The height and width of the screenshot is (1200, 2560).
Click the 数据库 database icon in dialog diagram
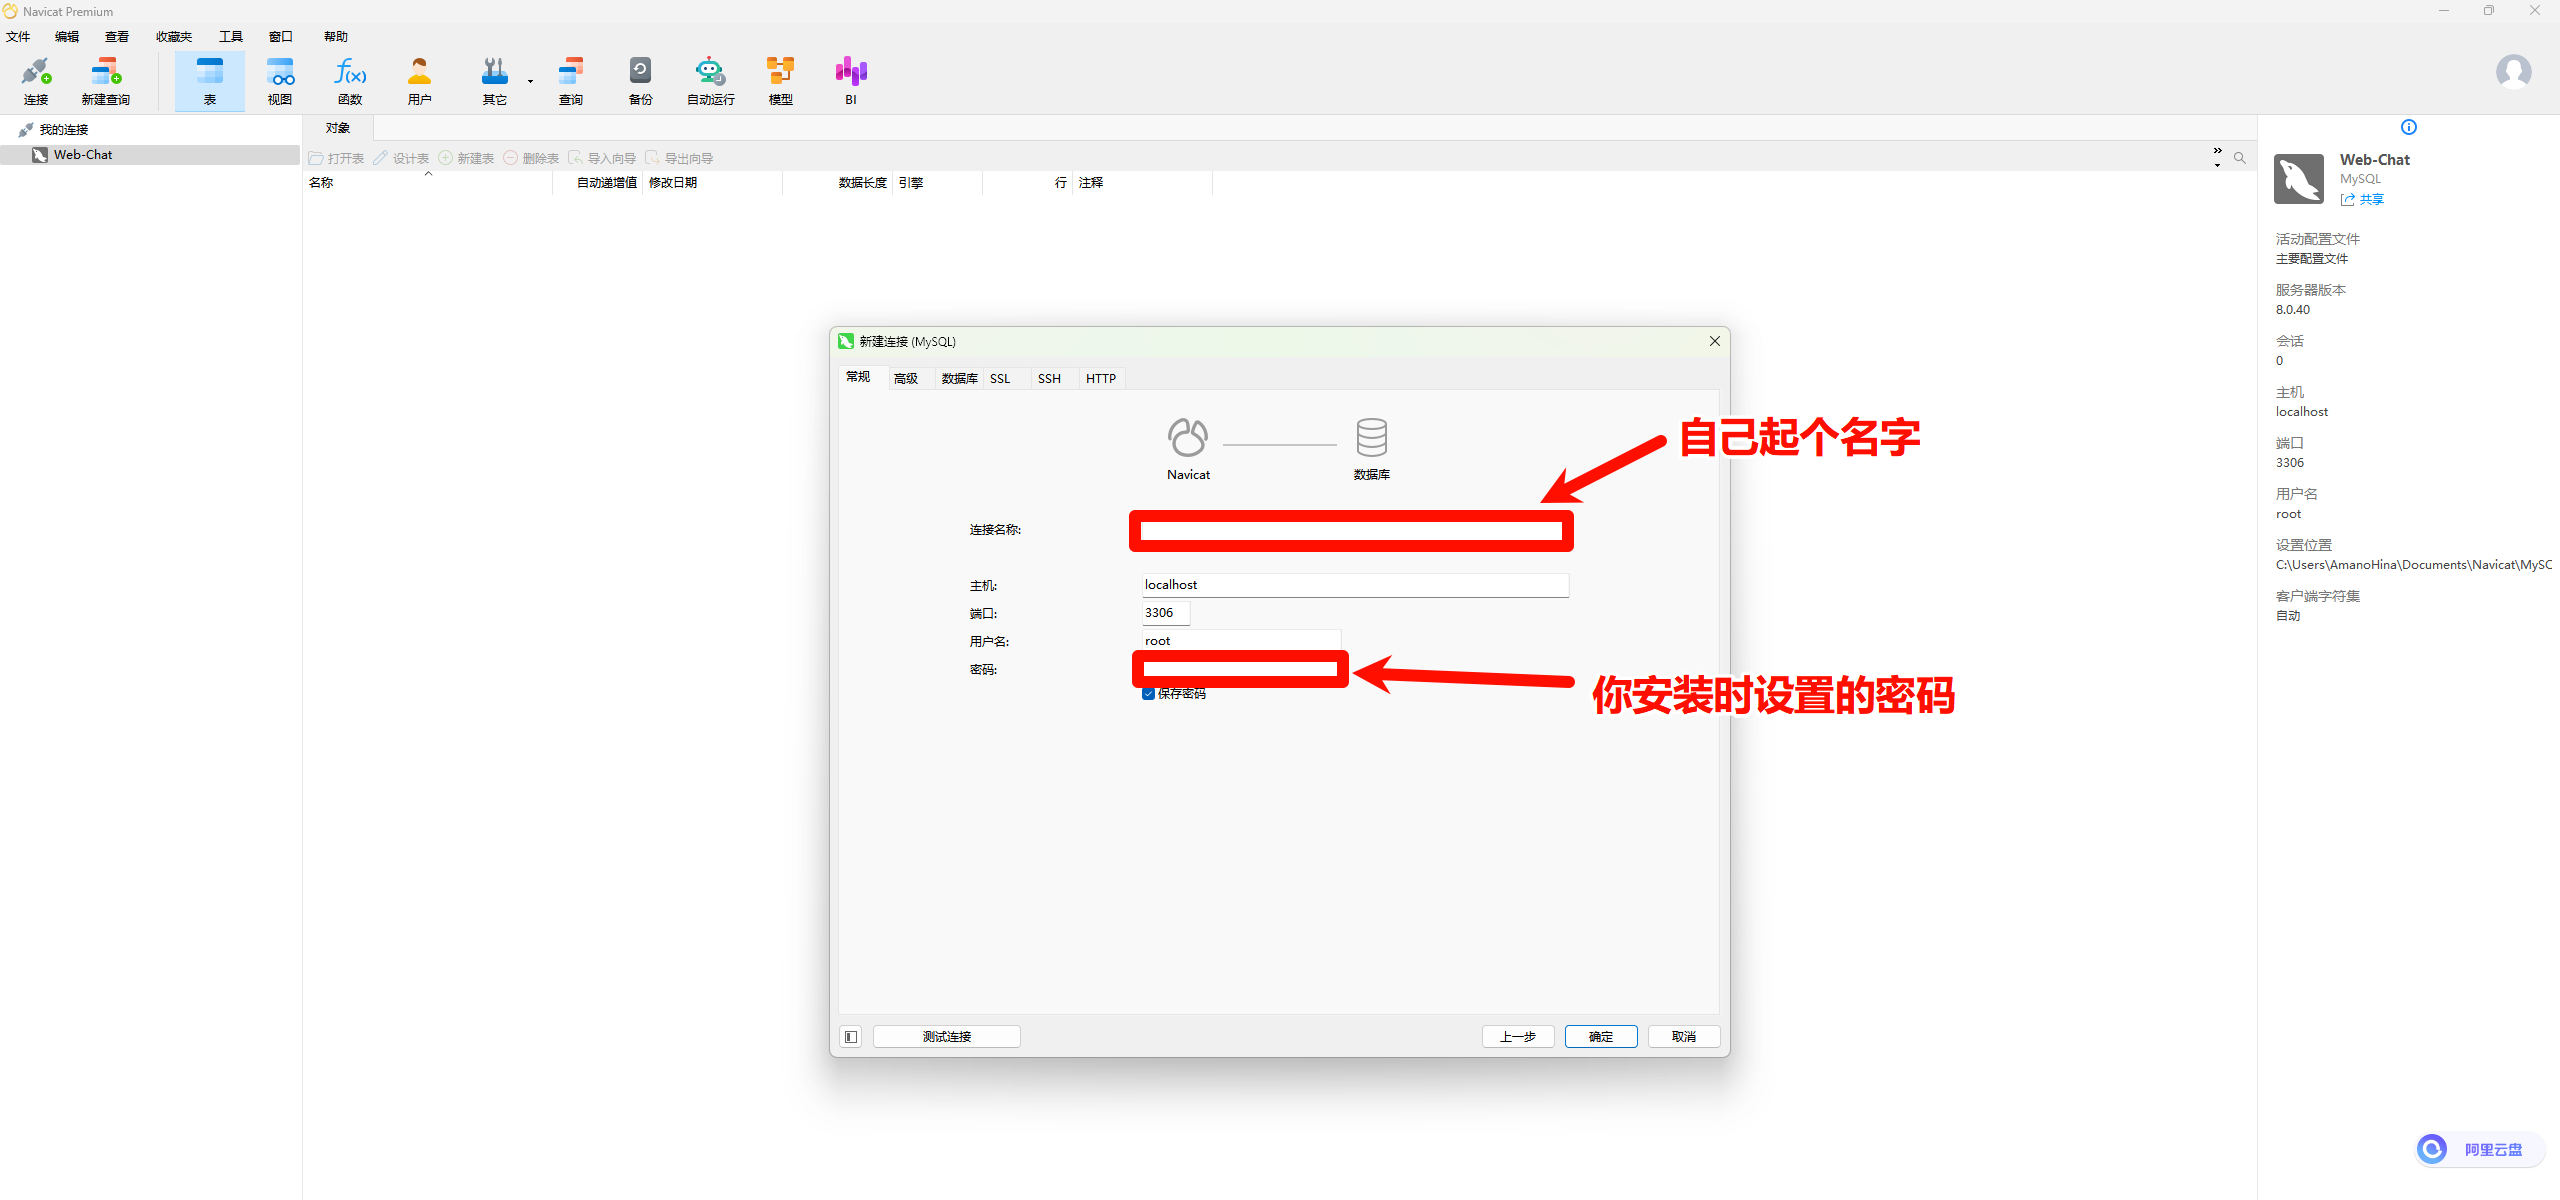[1371, 438]
